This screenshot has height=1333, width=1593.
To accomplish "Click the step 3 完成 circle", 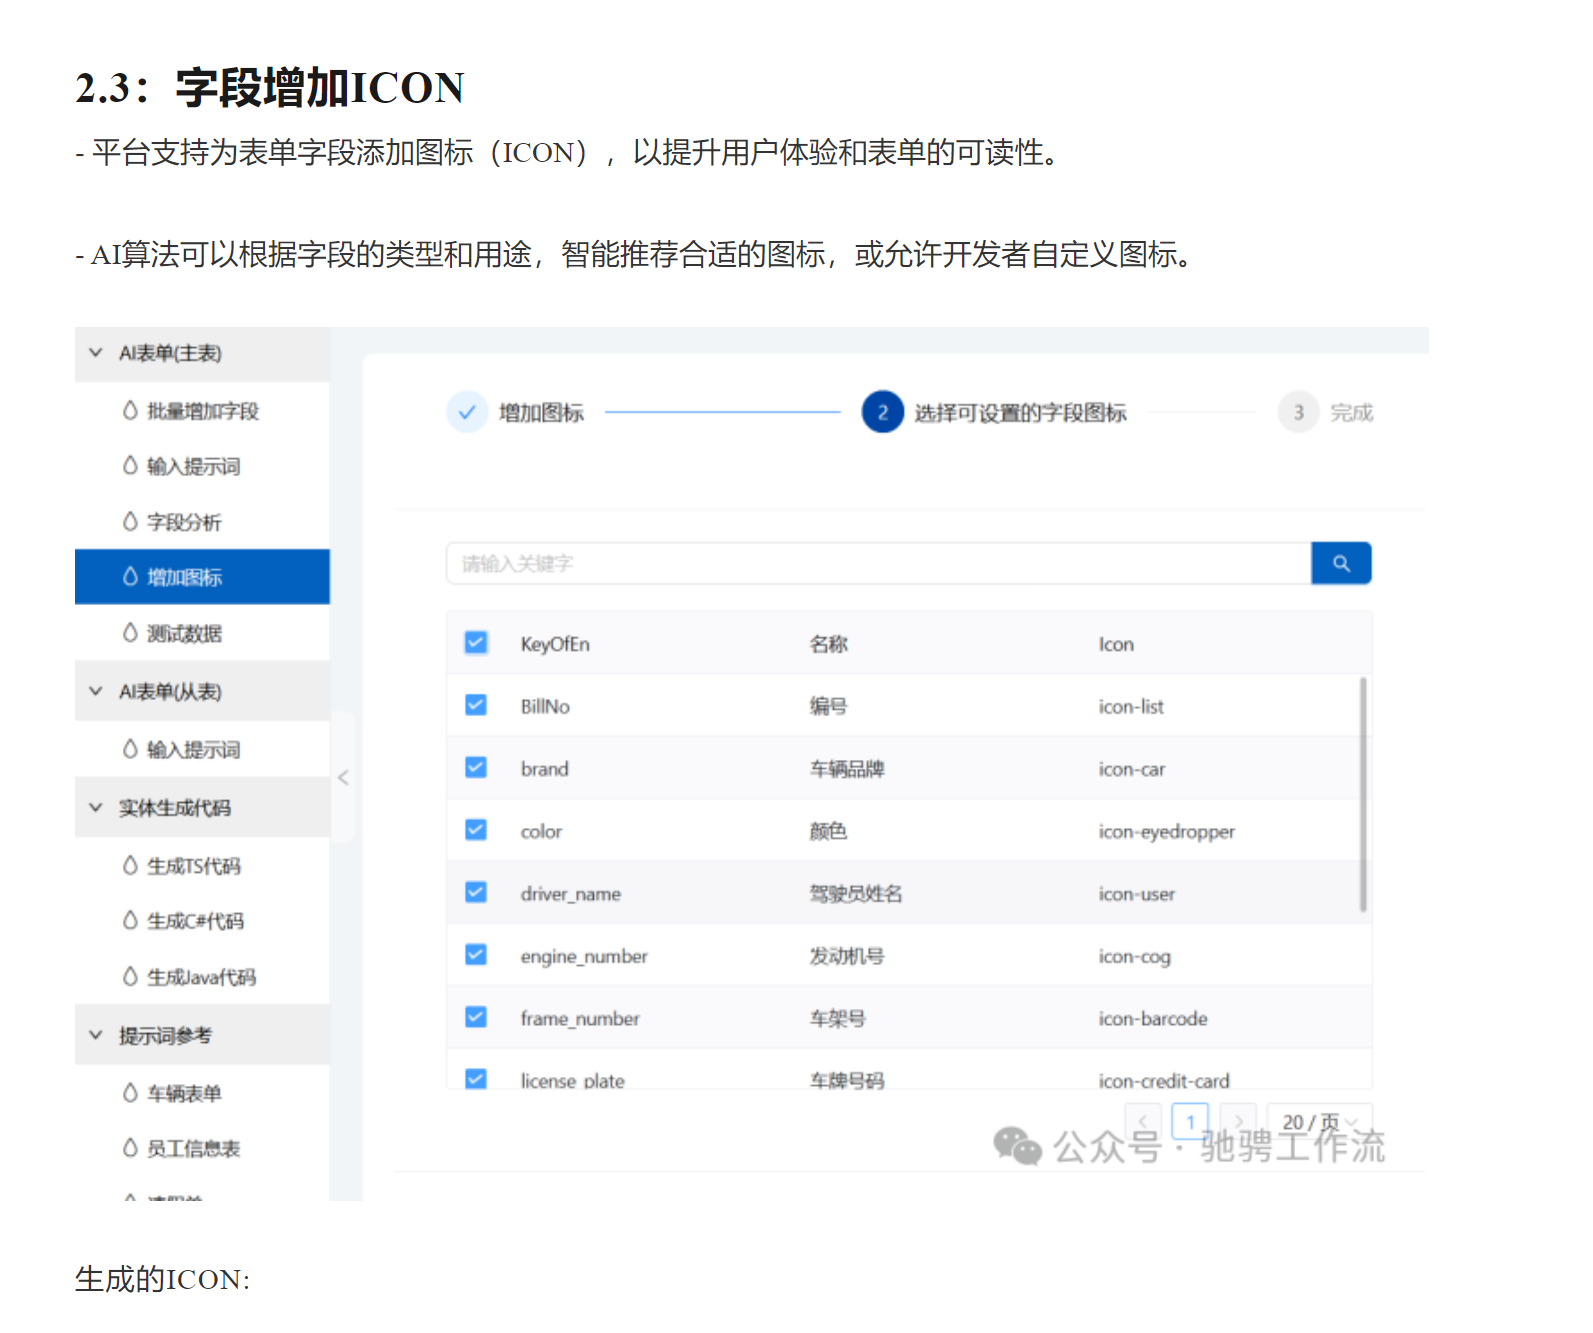I will (x=1298, y=412).
